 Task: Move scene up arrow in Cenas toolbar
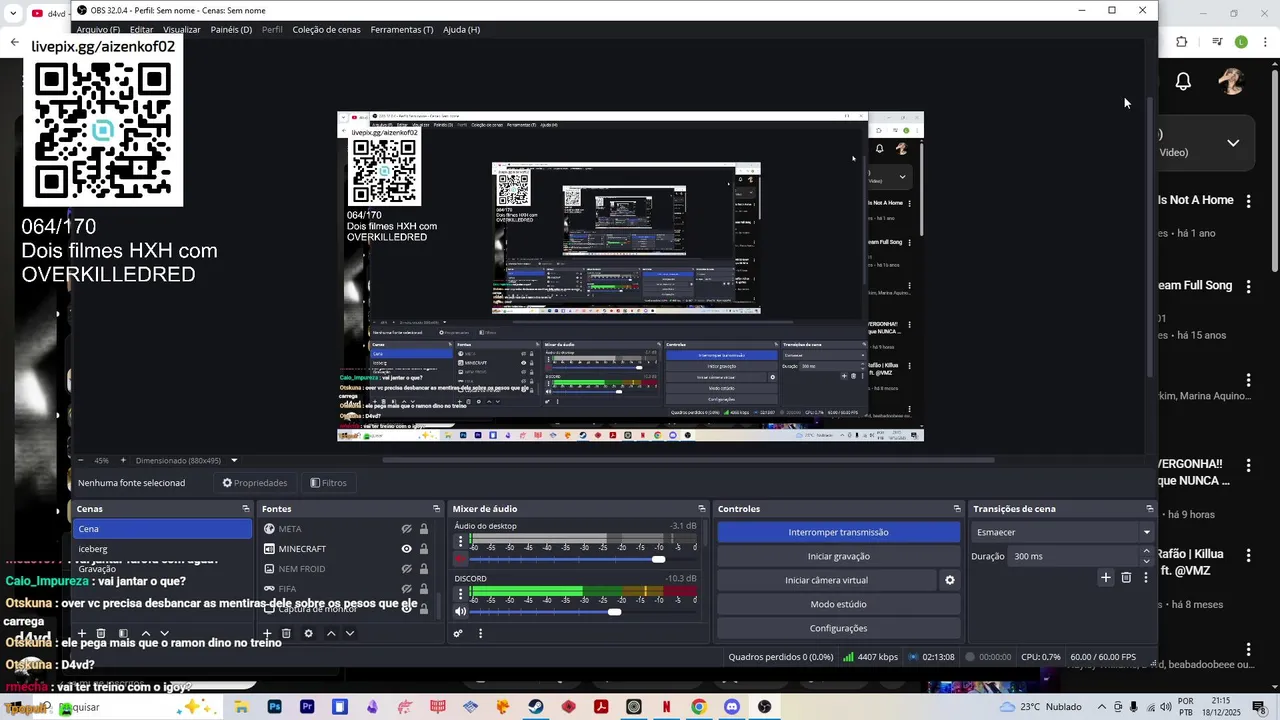tap(145, 633)
